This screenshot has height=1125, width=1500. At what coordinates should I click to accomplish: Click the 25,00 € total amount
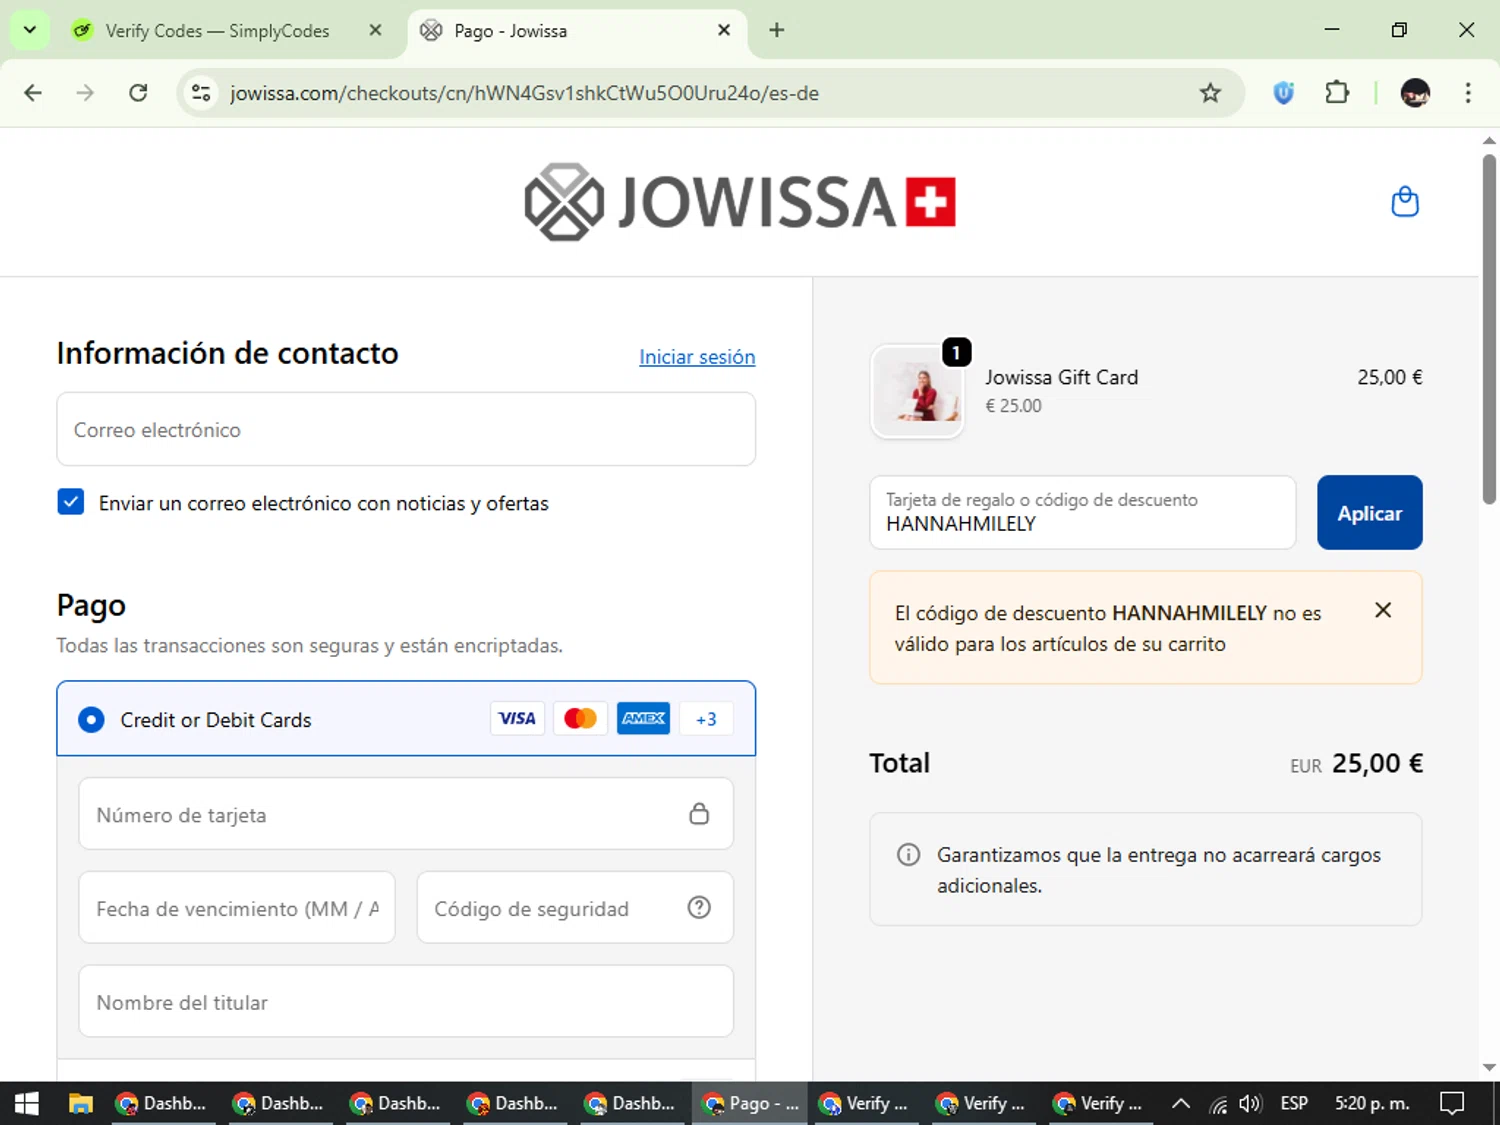[x=1377, y=764]
